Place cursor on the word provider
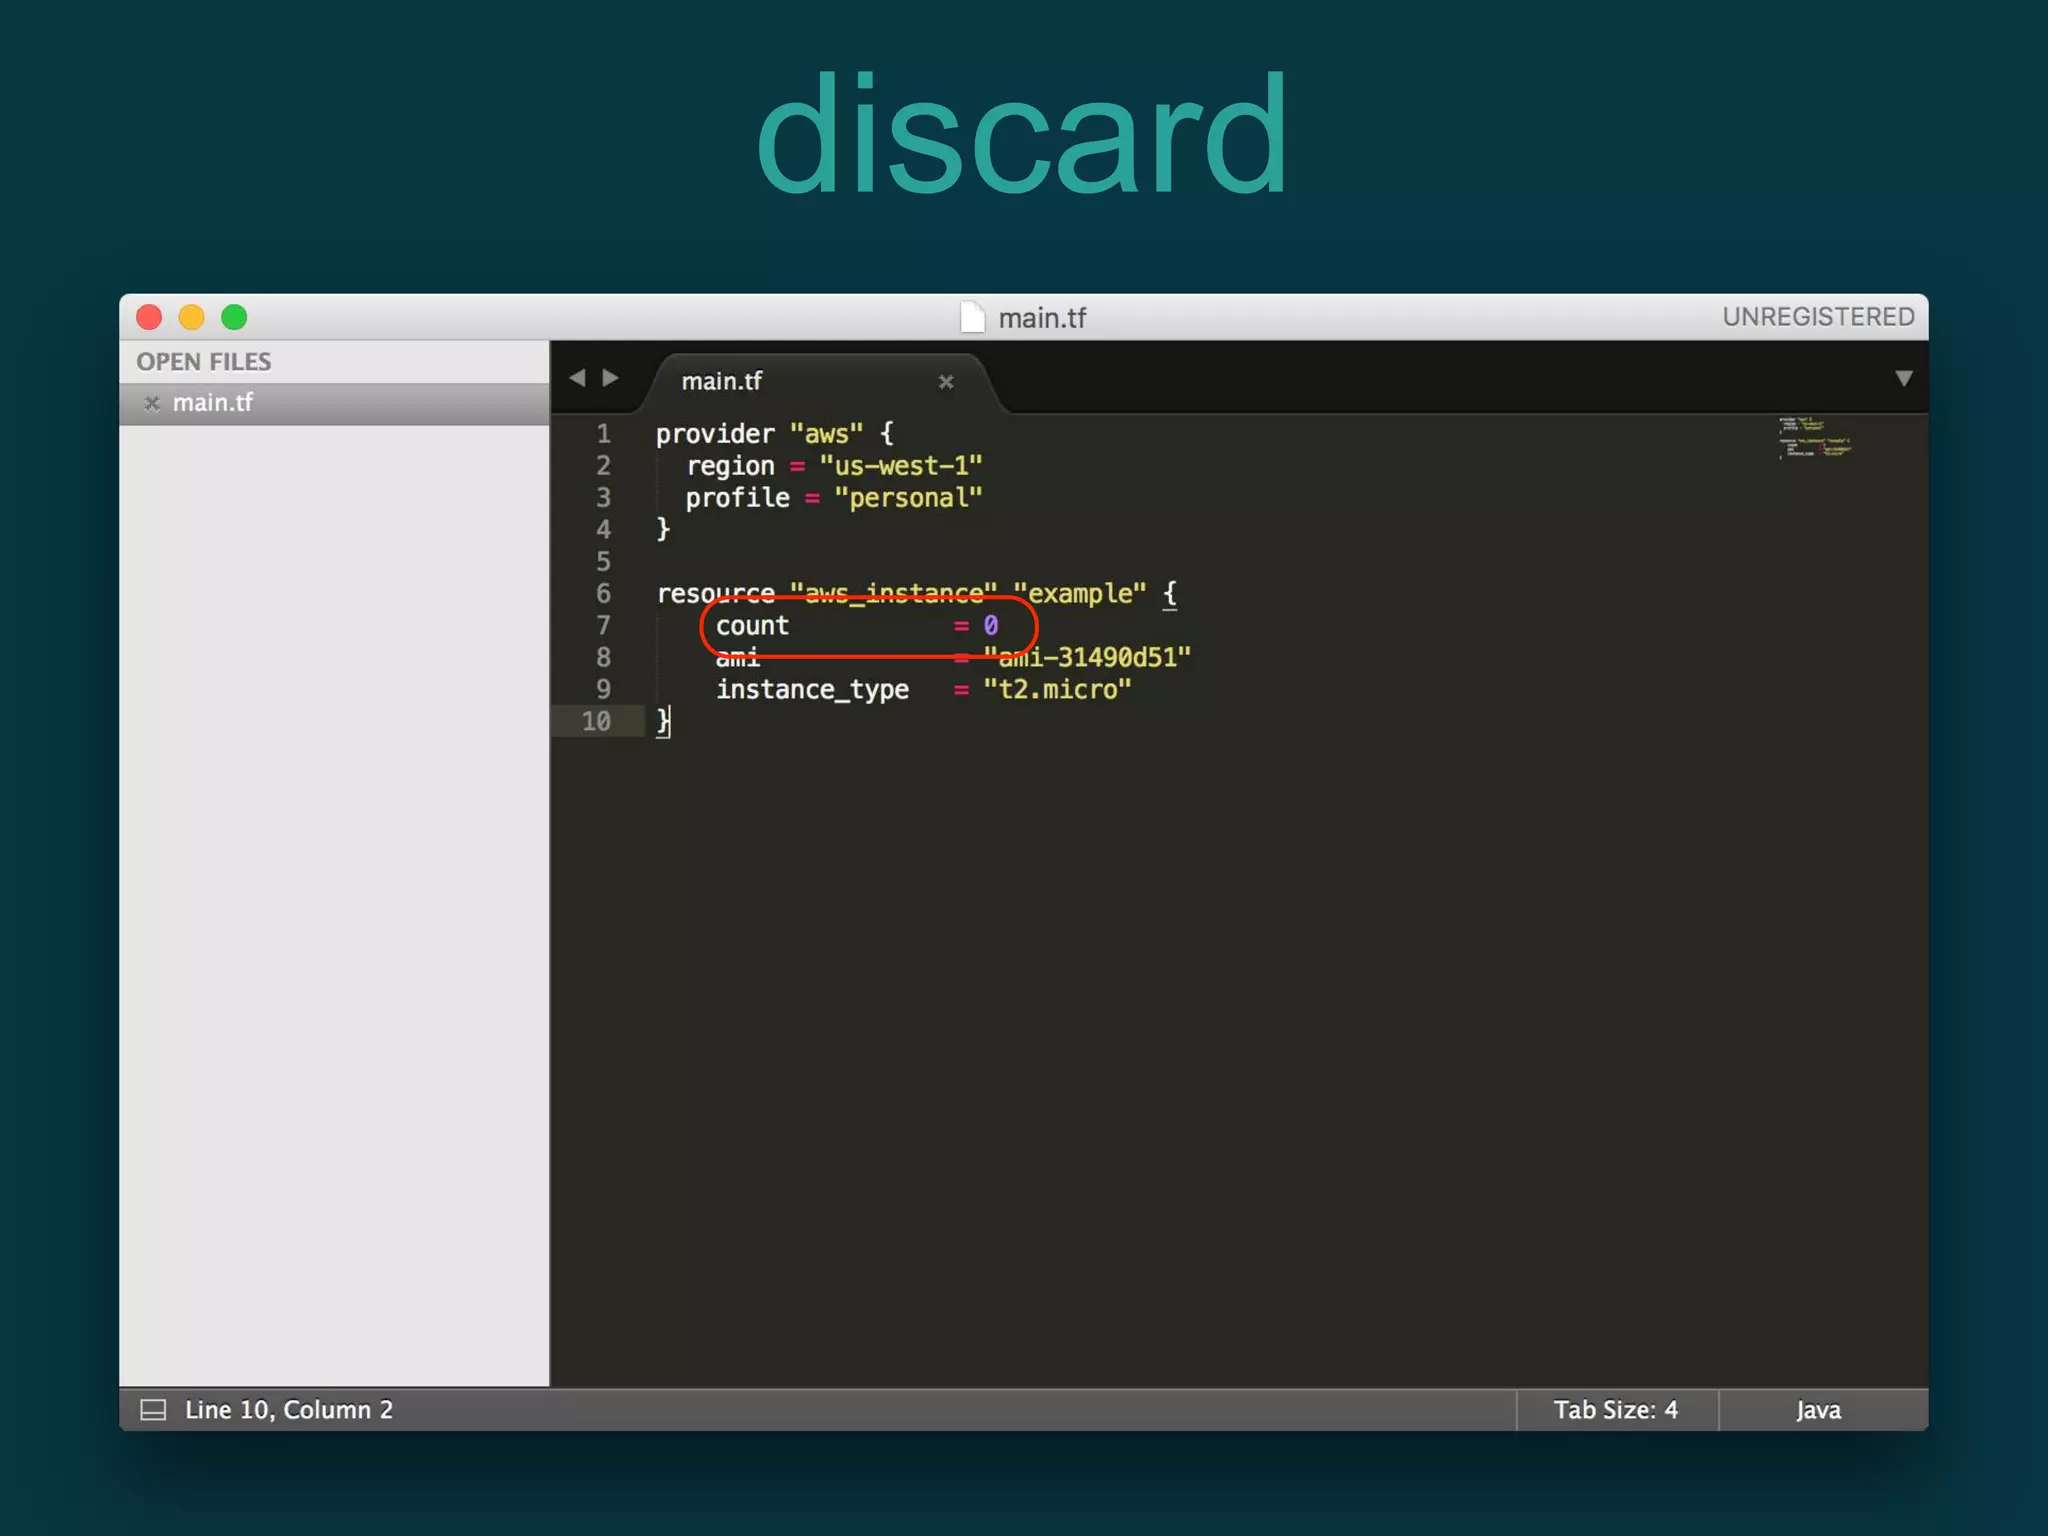Viewport: 2048px width, 1536px height. click(x=715, y=434)
